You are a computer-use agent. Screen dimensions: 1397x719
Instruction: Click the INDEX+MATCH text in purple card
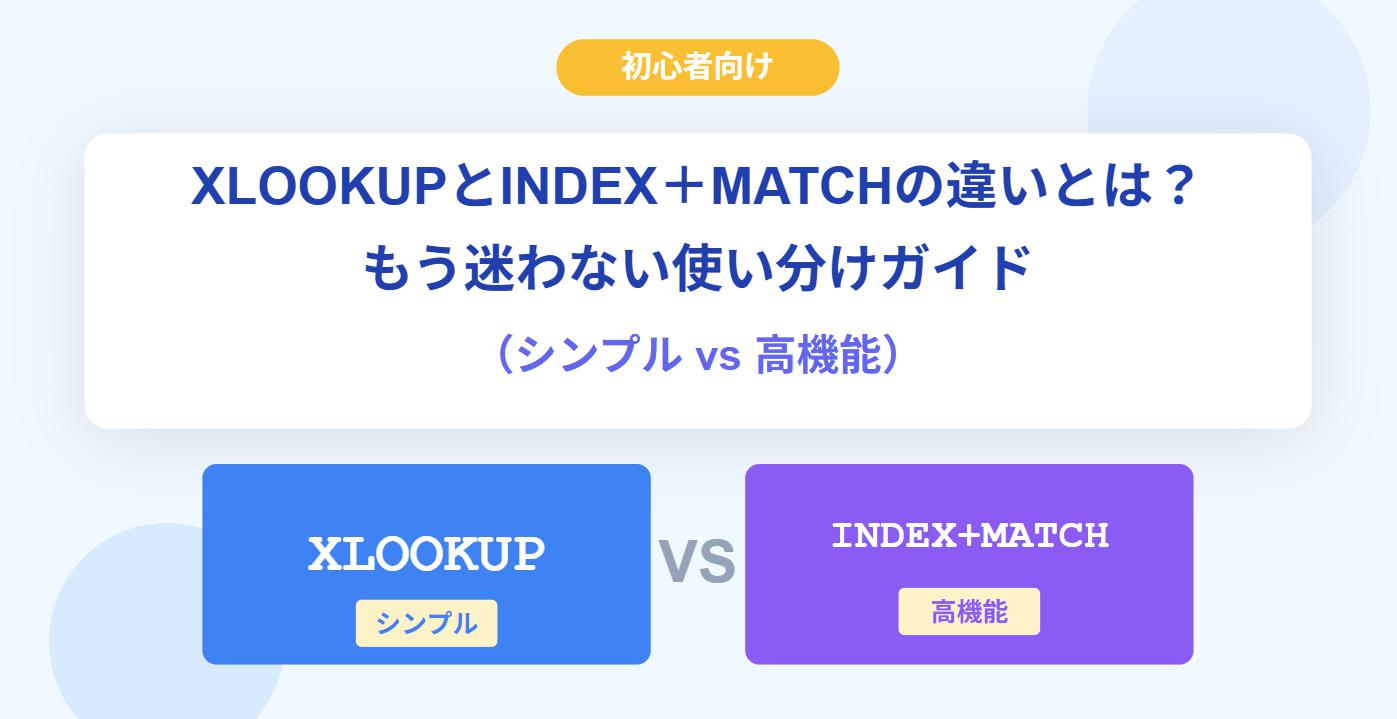tap(969, 535)
